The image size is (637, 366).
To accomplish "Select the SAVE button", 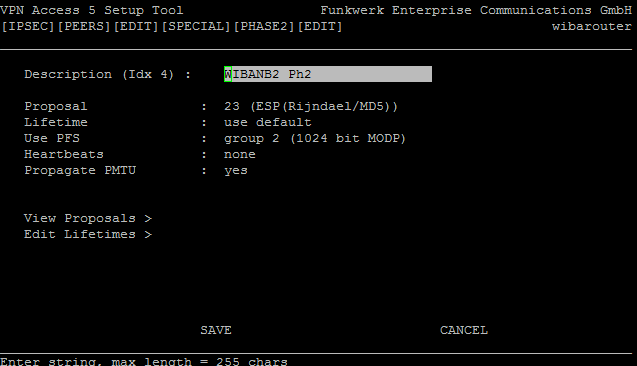I will tap(216, 330).
